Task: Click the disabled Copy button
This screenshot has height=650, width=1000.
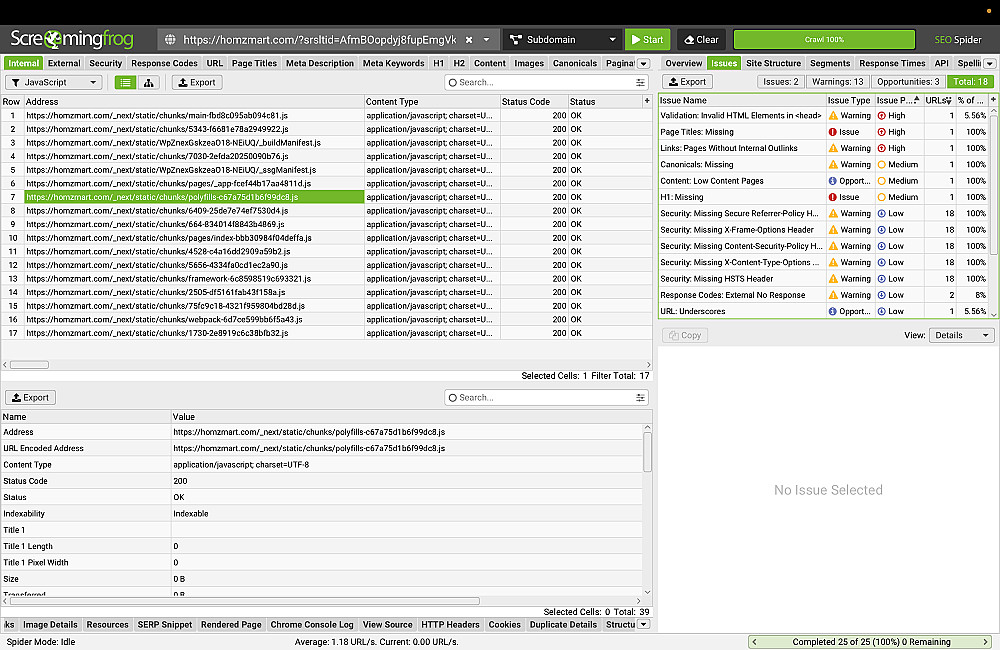Action: (685, 335)
